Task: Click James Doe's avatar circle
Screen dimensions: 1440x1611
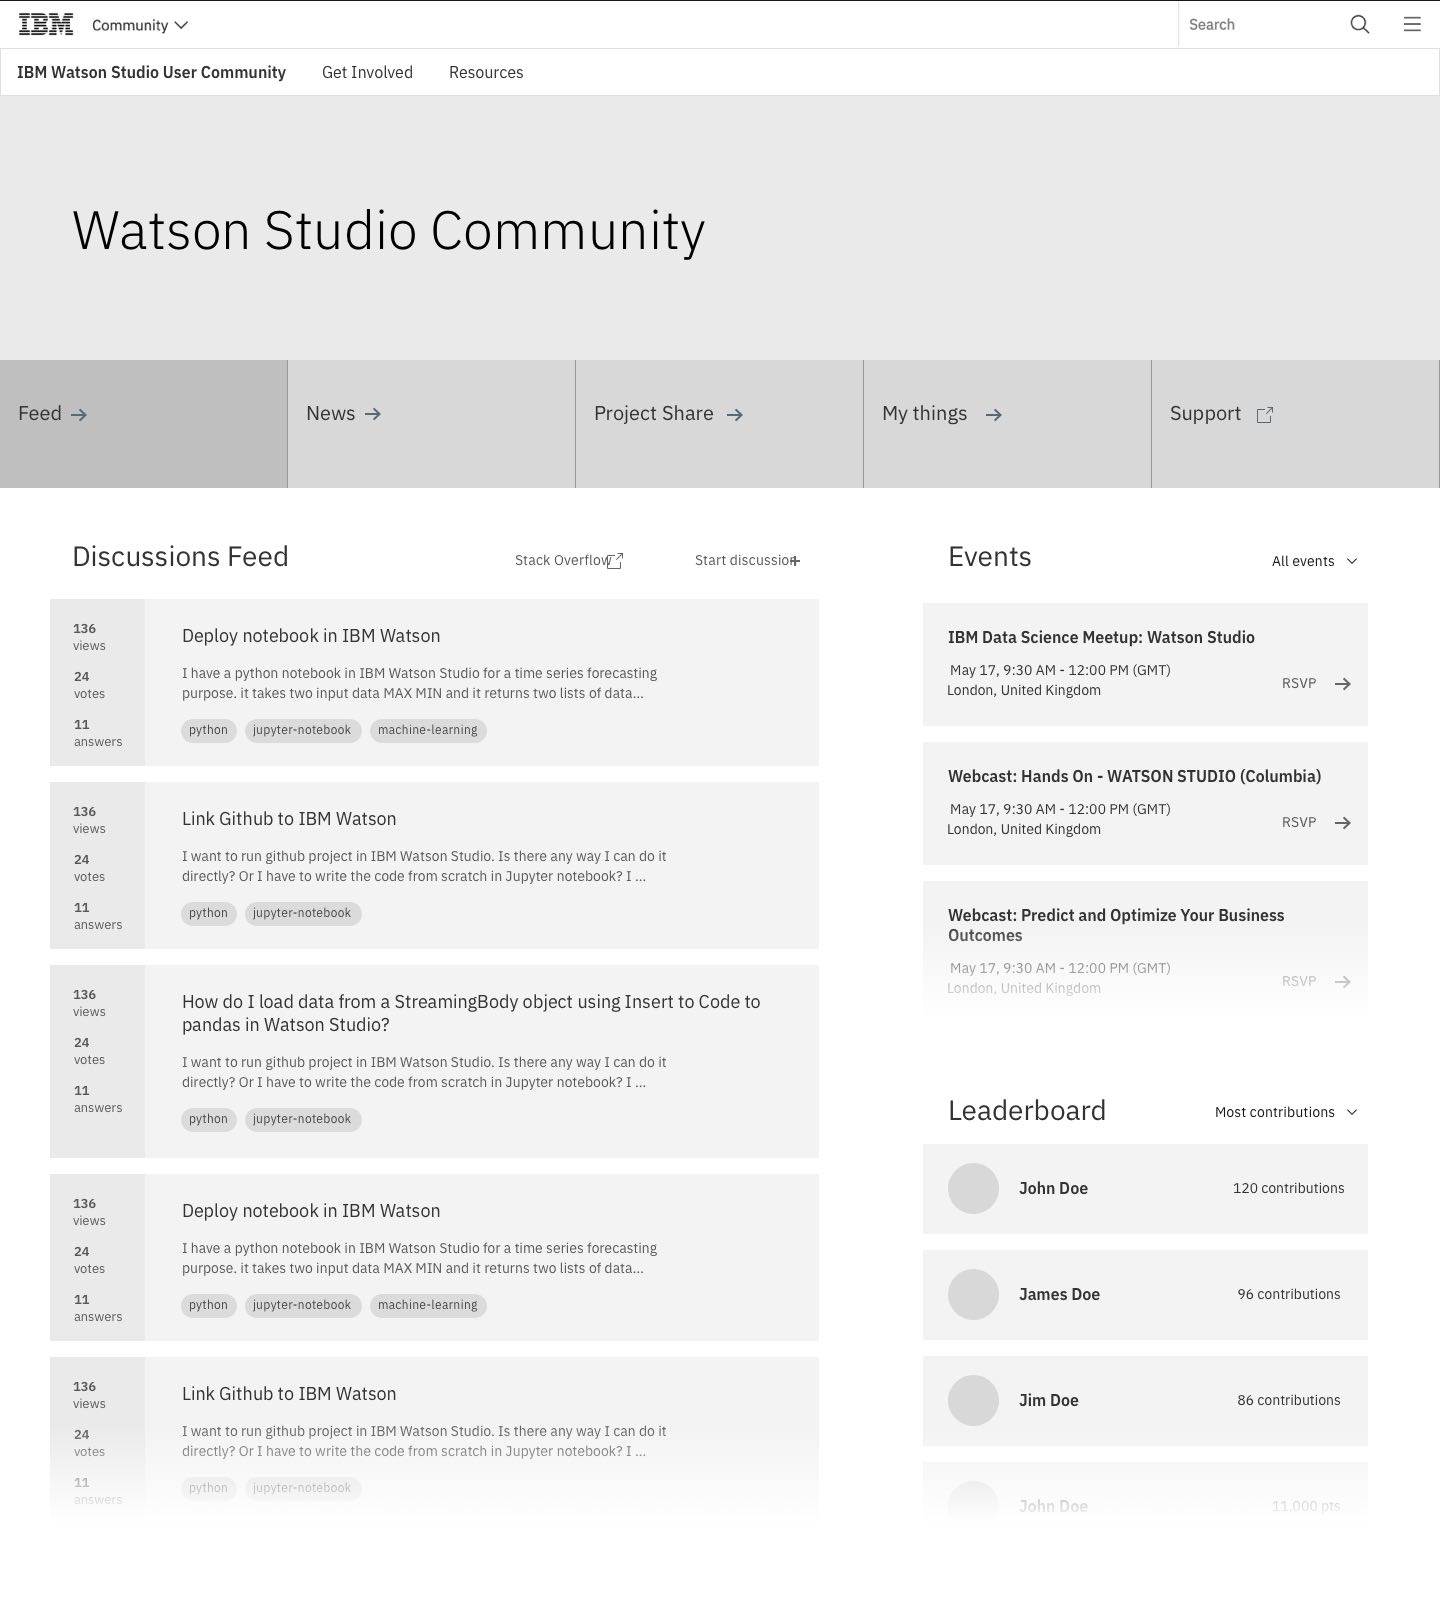Action: click(973, 1295)
